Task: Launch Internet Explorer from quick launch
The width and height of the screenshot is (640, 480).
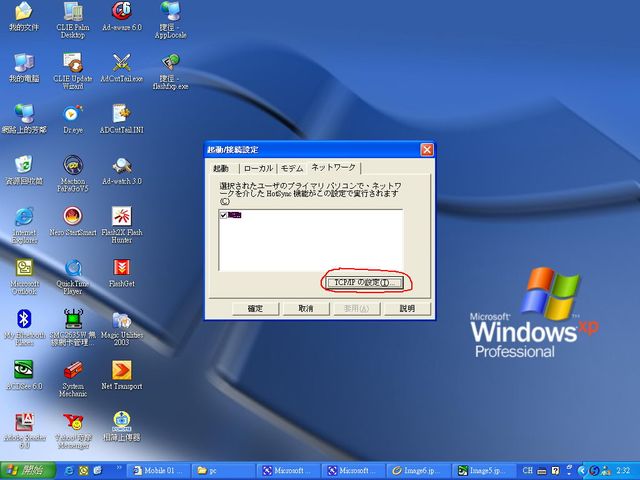Action: pos(69,471)
